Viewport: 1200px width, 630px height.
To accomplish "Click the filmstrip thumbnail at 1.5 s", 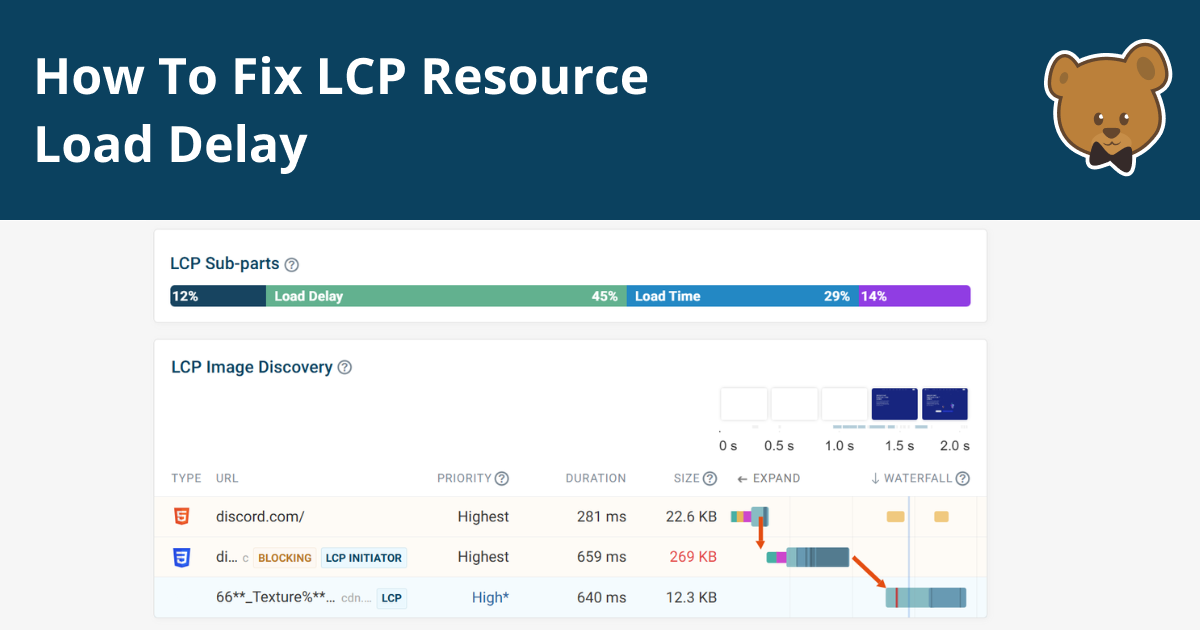I will point(894,403).
